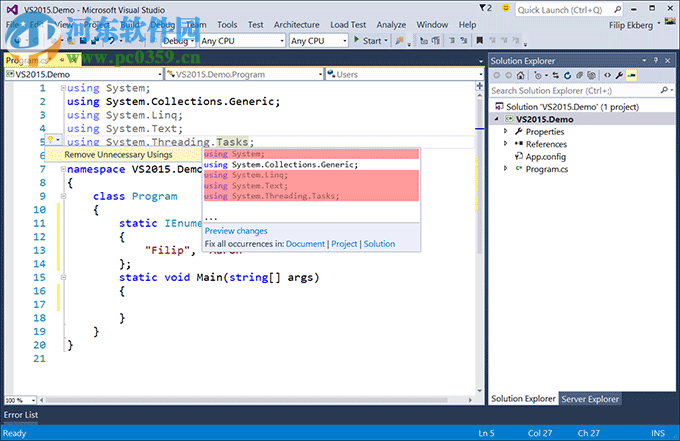Viewport: 680px width, 441px height.
Task: Click the solution icon beside Solution 'VS2015.Demo'
Action: (x=499, y=106)
